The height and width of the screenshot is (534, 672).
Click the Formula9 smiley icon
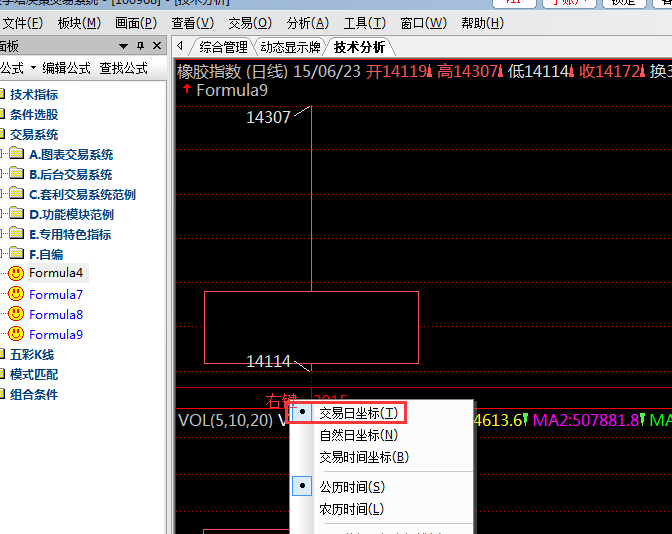16,334
